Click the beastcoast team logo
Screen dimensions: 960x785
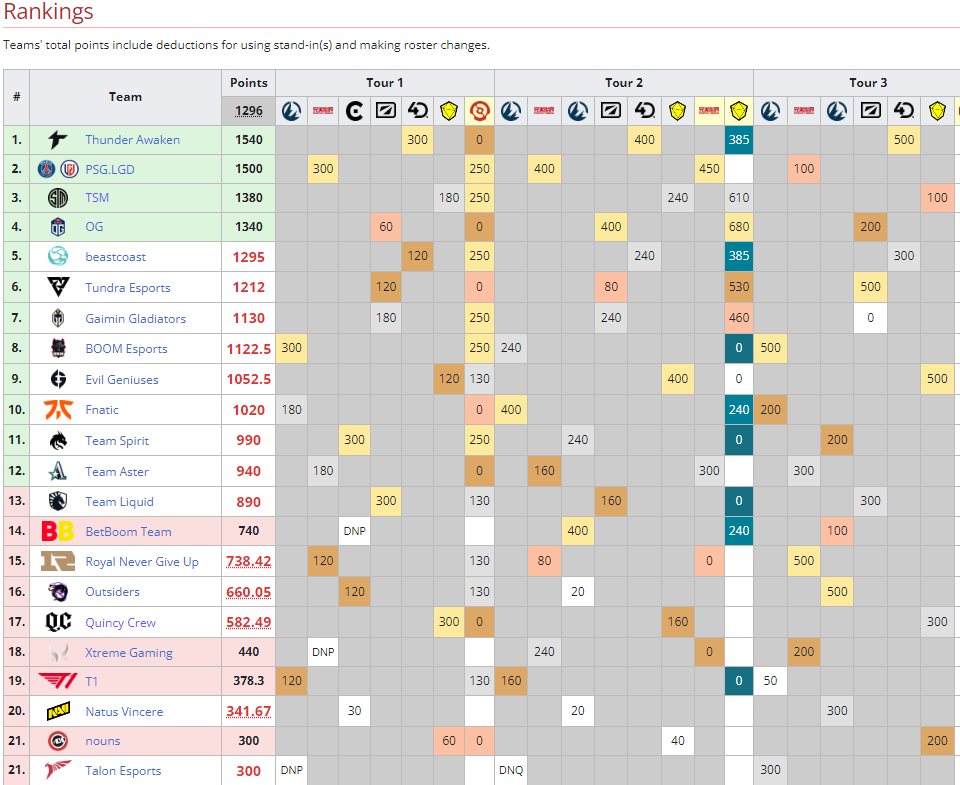pyautogui.click(x=58, y=256)
